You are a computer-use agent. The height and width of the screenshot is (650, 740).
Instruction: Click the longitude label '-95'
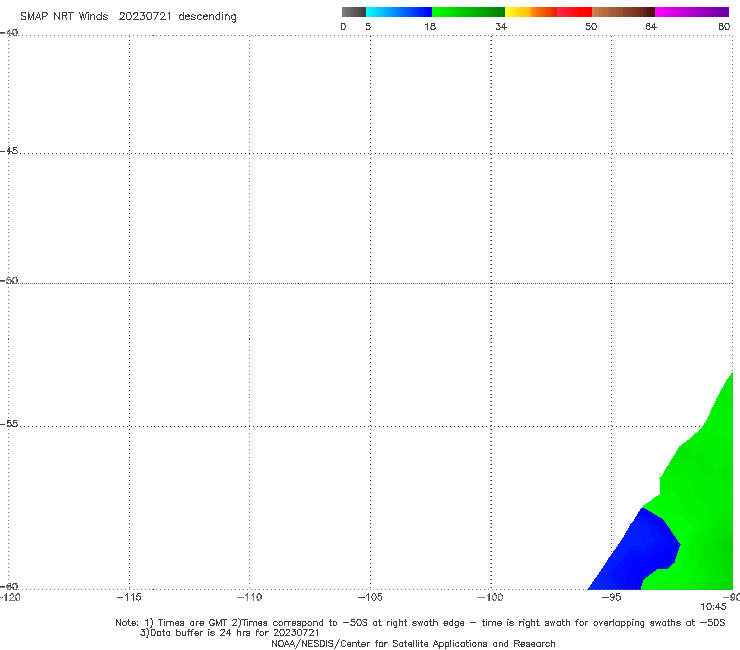coord(612,597)
